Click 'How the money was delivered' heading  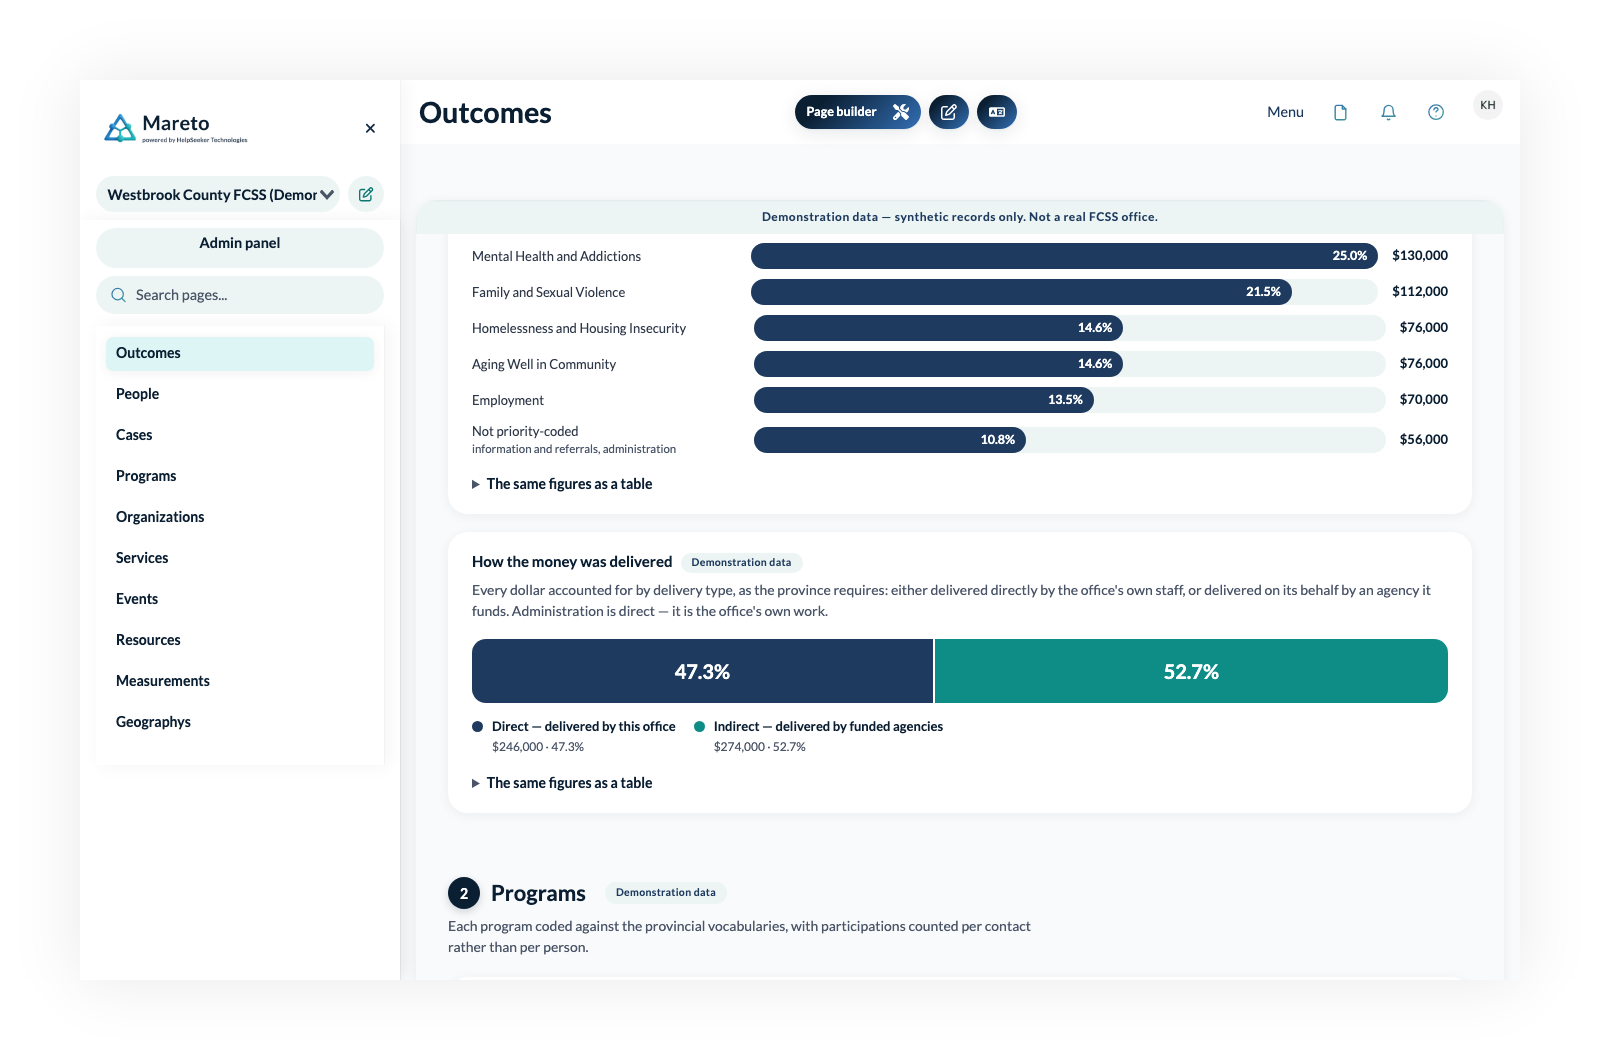(x=572, y=562)
